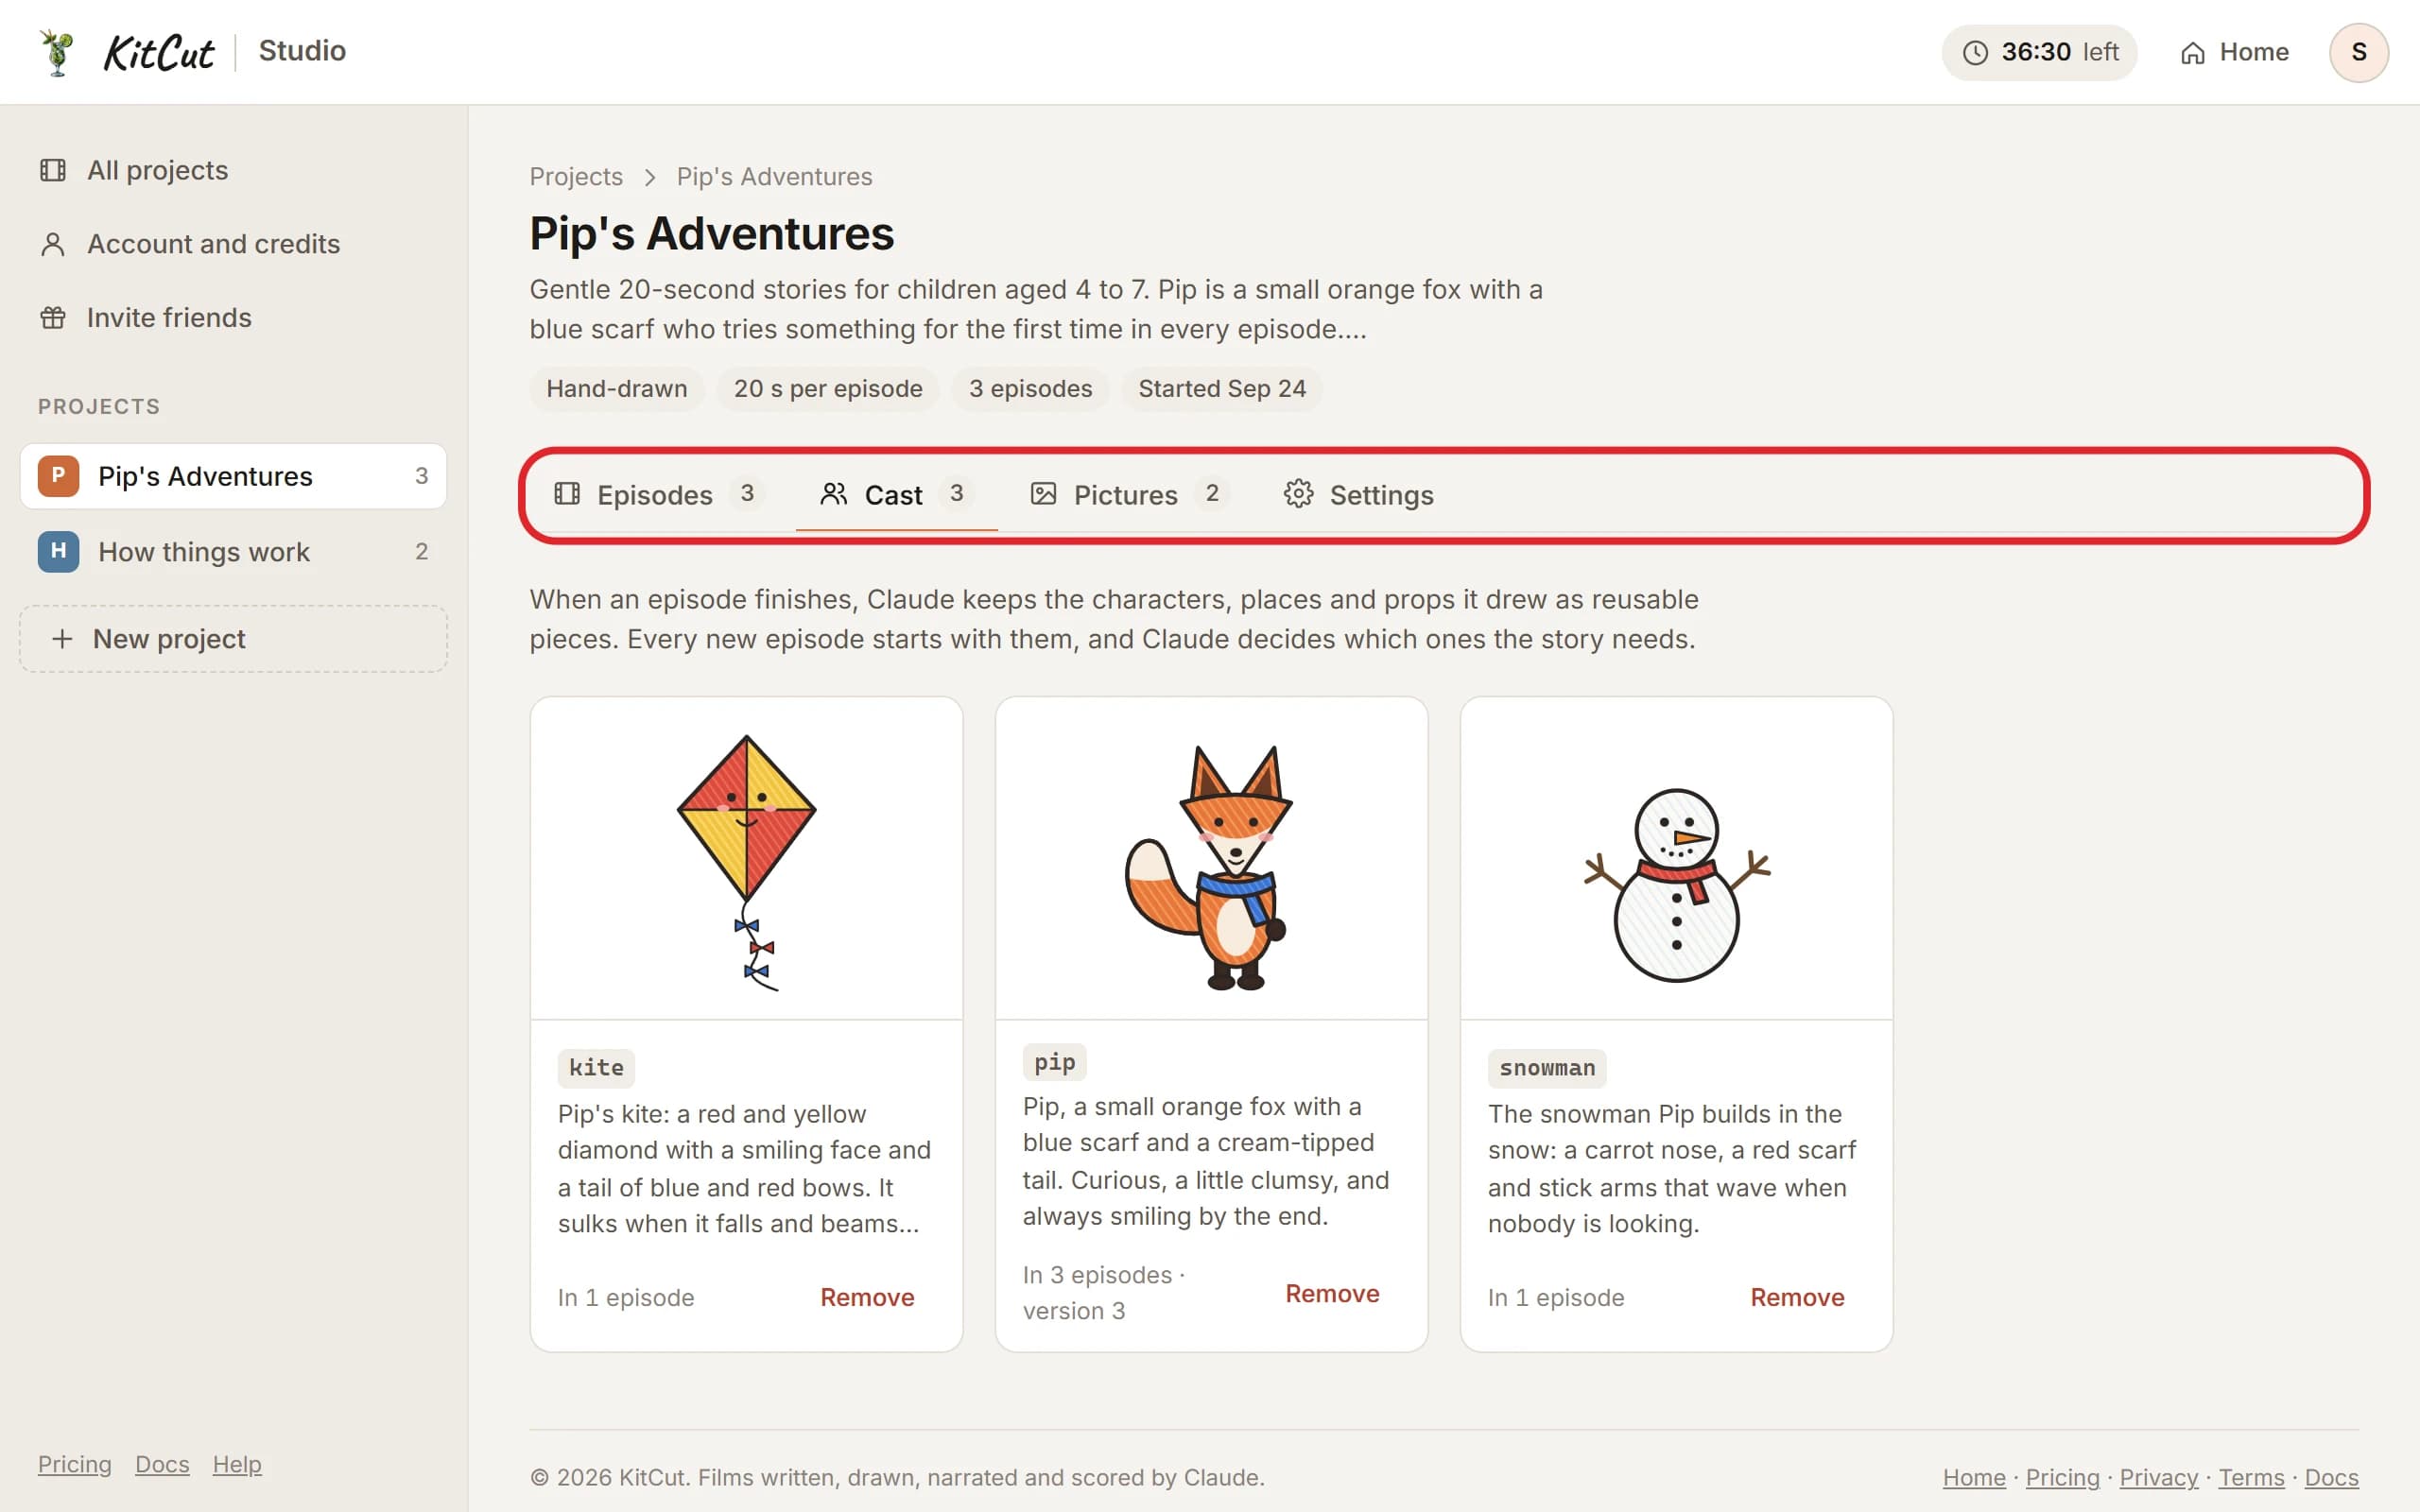Click the Pip's Adventures page heading
The height and width of the screenshot is (1512, 2420).
pyautogui.click(x=711, y=233)
